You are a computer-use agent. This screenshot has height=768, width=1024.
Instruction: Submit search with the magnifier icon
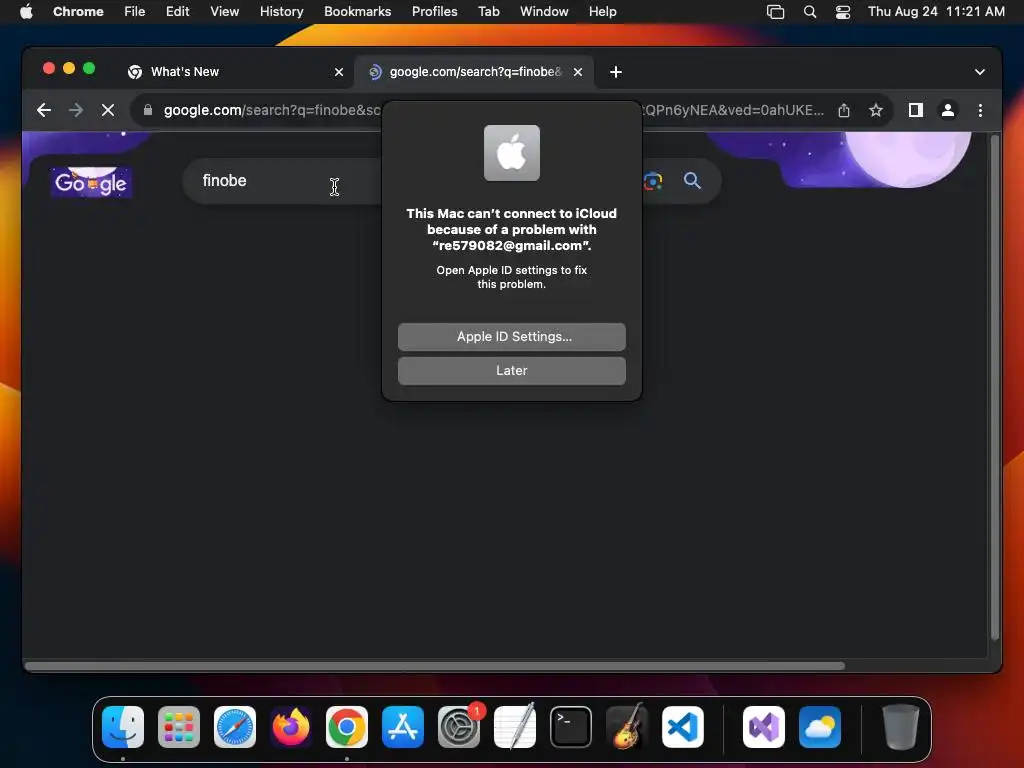(692, 181)
